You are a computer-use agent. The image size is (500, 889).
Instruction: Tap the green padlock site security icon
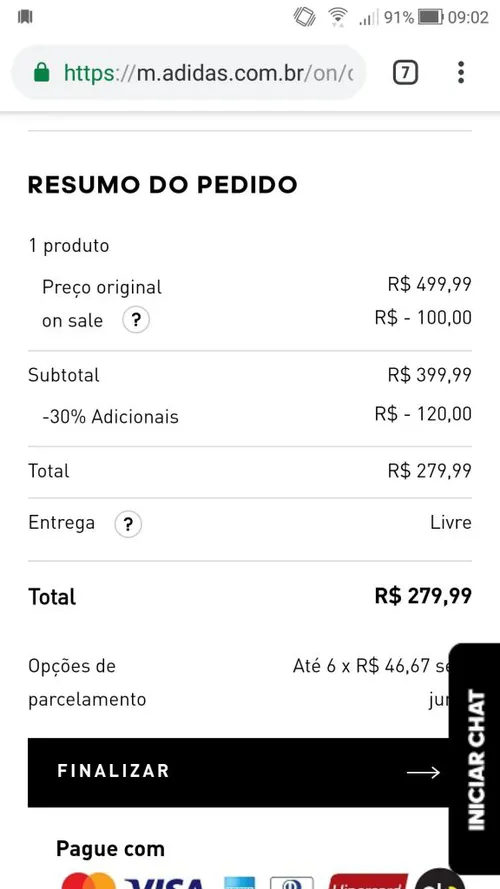41,72
